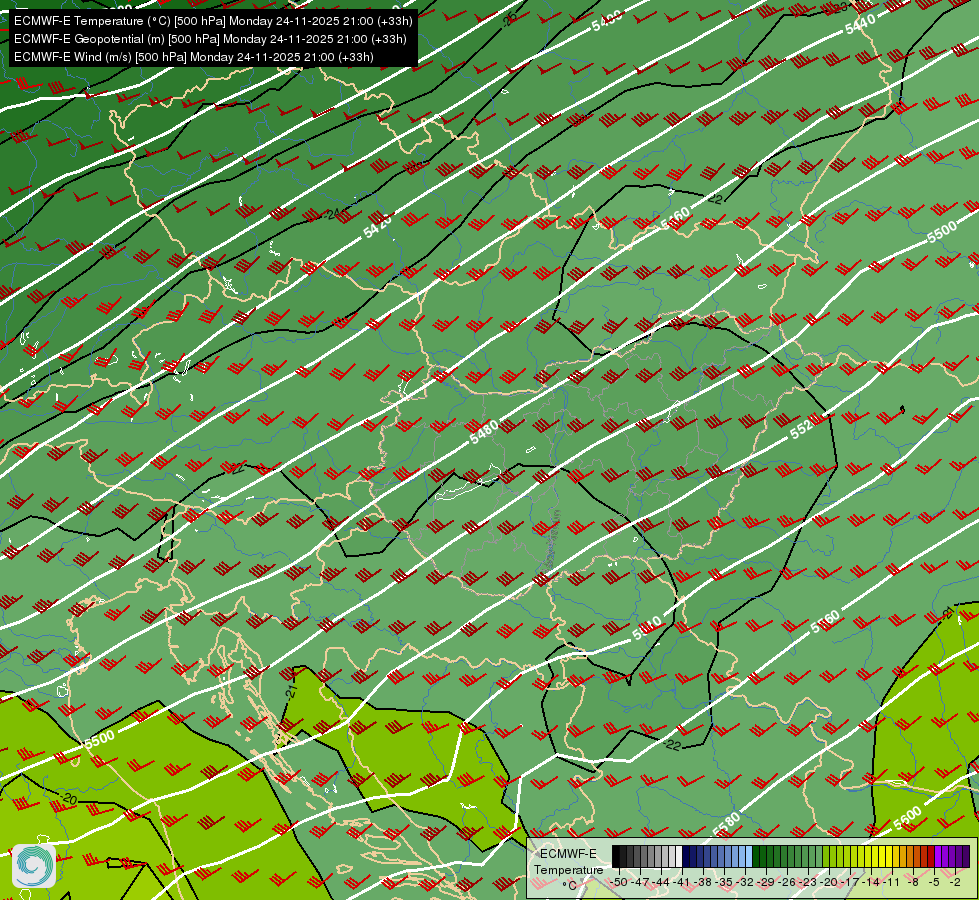The width and height of the screenshot is (979, 900).
Task: Click the 5420 geopotential contour label
Action: pos(378,225)
